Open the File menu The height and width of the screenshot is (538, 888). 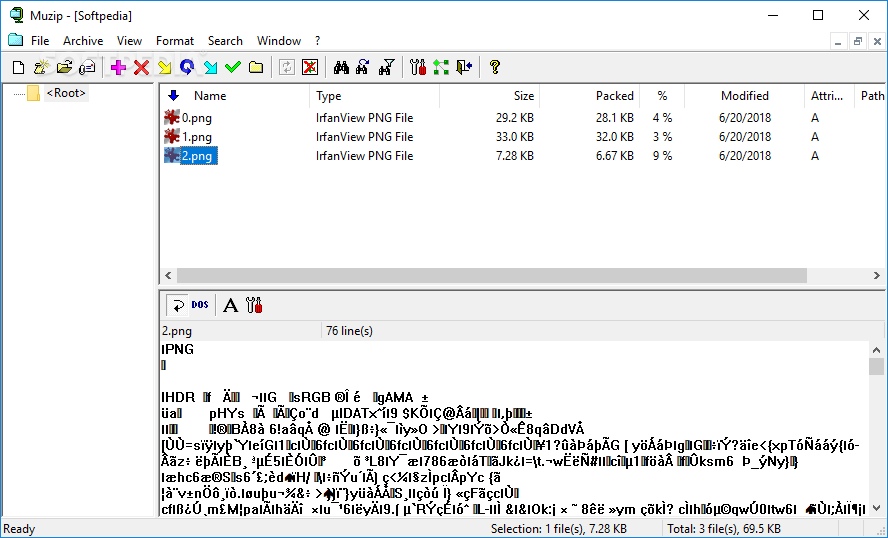[40, 41]
